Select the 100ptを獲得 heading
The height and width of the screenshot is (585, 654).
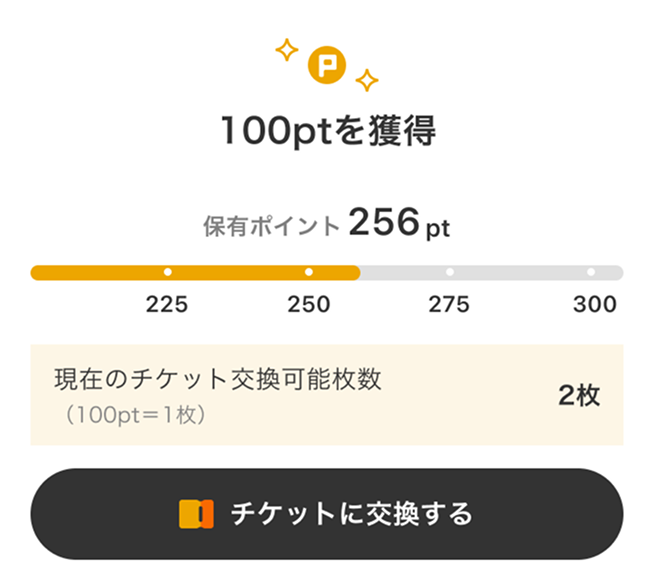click(327, 131)
